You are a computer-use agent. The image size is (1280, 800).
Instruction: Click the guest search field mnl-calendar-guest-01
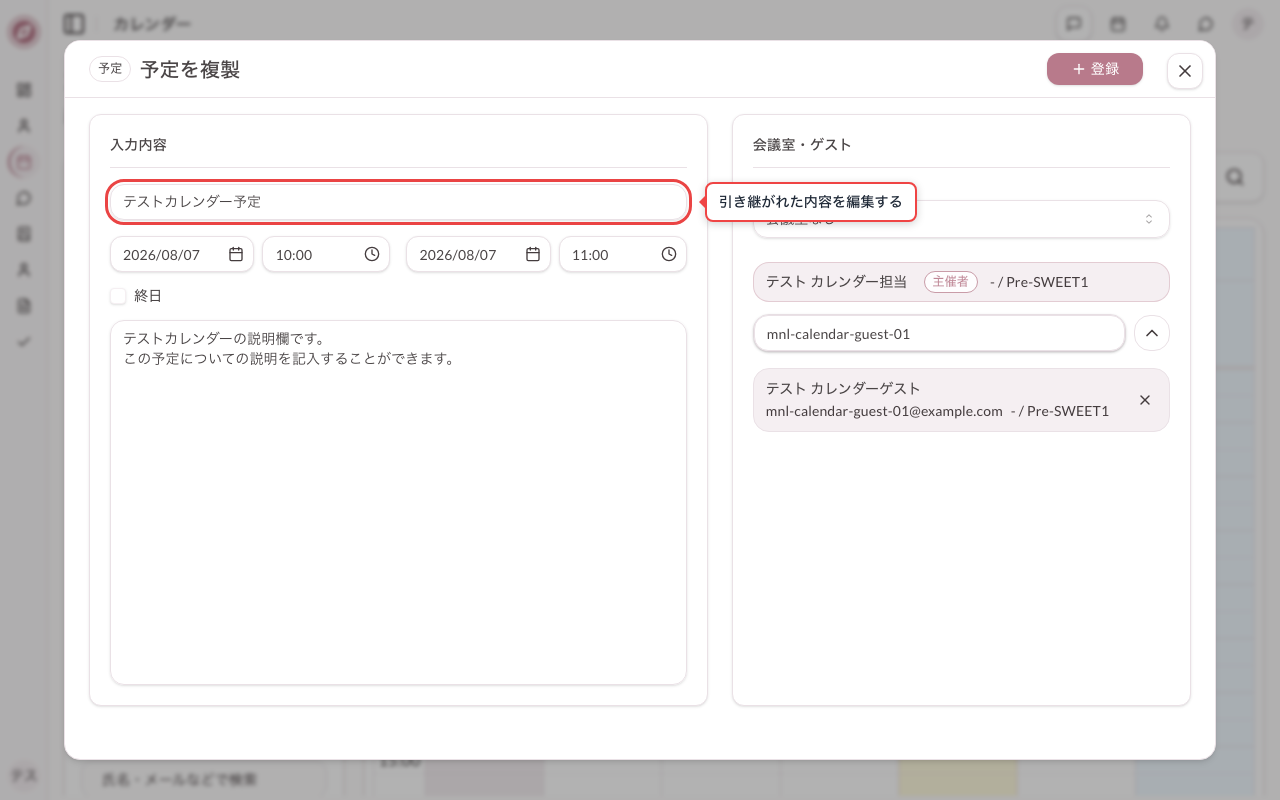click(x=939, y=334)
